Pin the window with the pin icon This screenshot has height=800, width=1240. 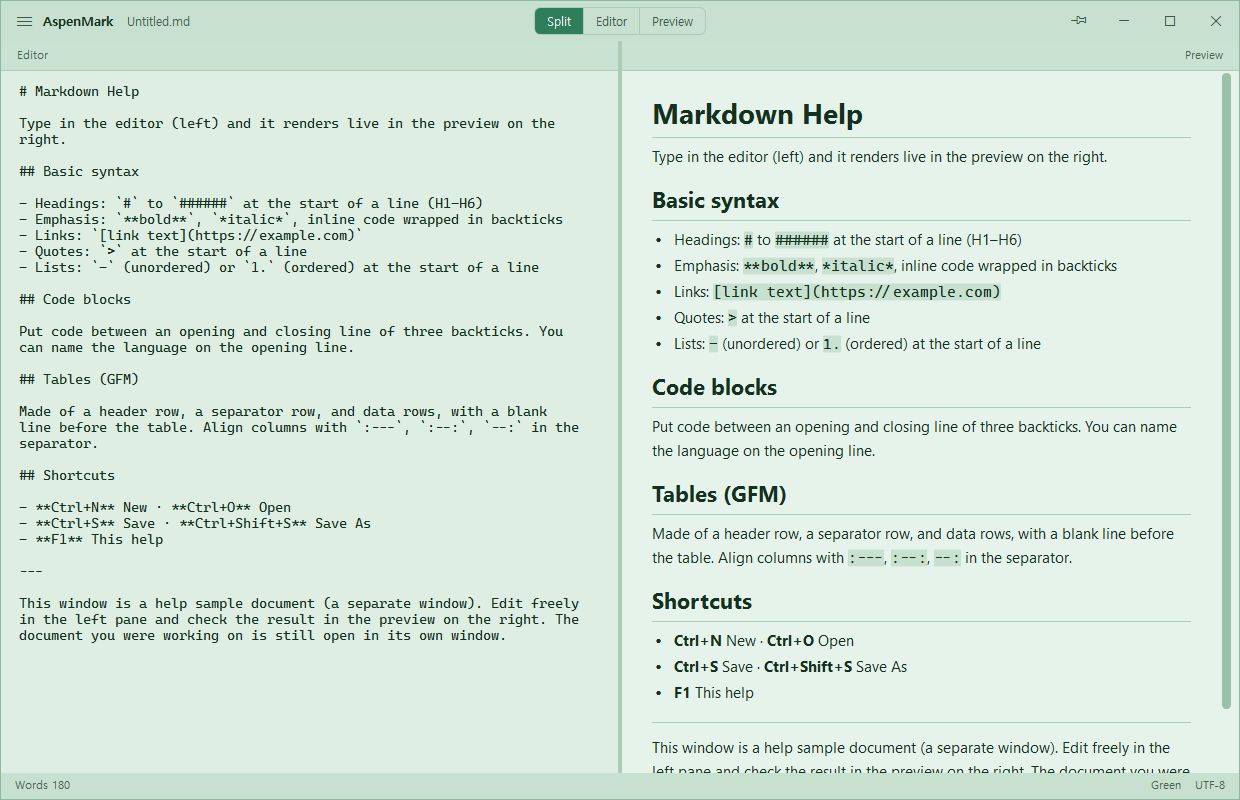coord(1079,21)
